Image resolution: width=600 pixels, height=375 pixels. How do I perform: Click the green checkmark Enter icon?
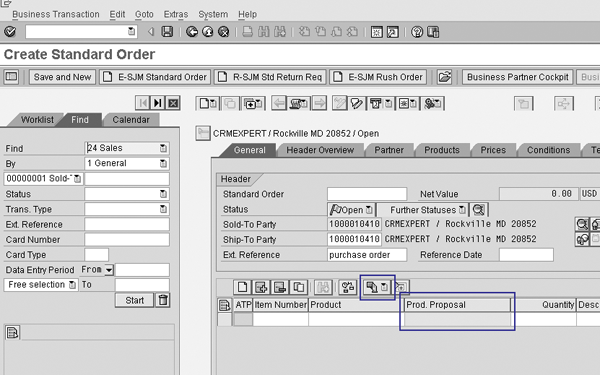click(x=10, y=32)
